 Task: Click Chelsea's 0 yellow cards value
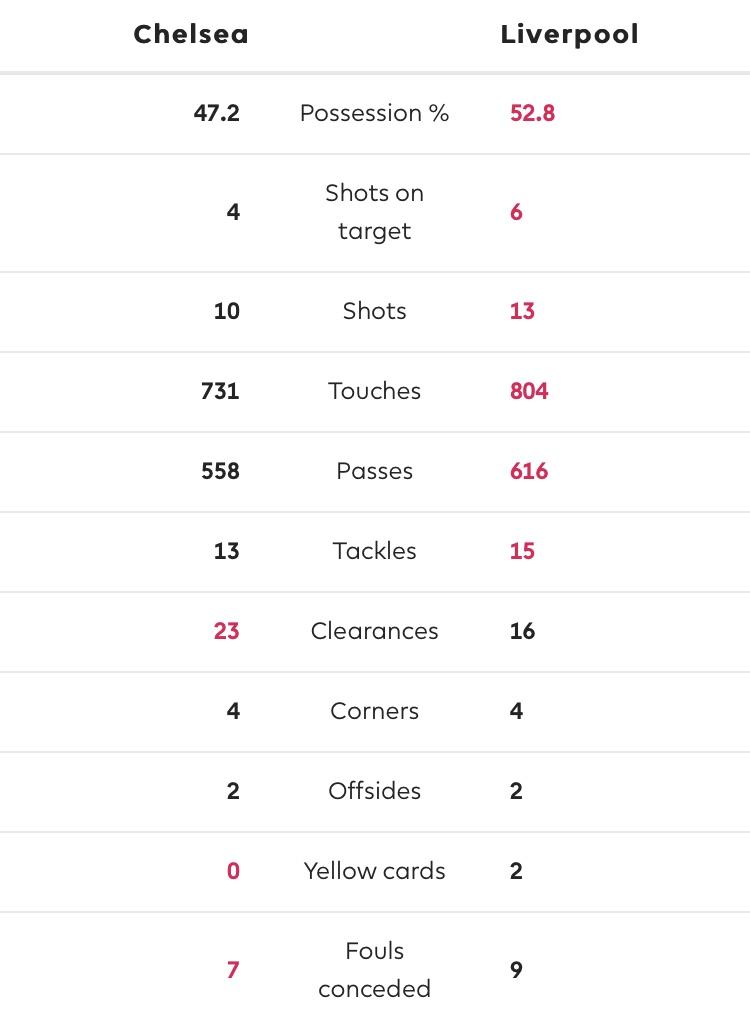tap(233, 871)
